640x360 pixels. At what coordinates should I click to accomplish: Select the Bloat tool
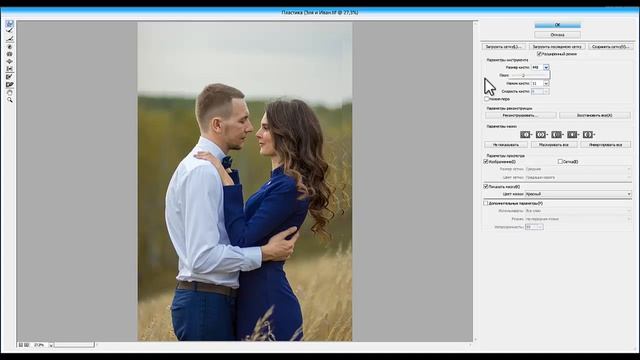[x=9, y=61]
